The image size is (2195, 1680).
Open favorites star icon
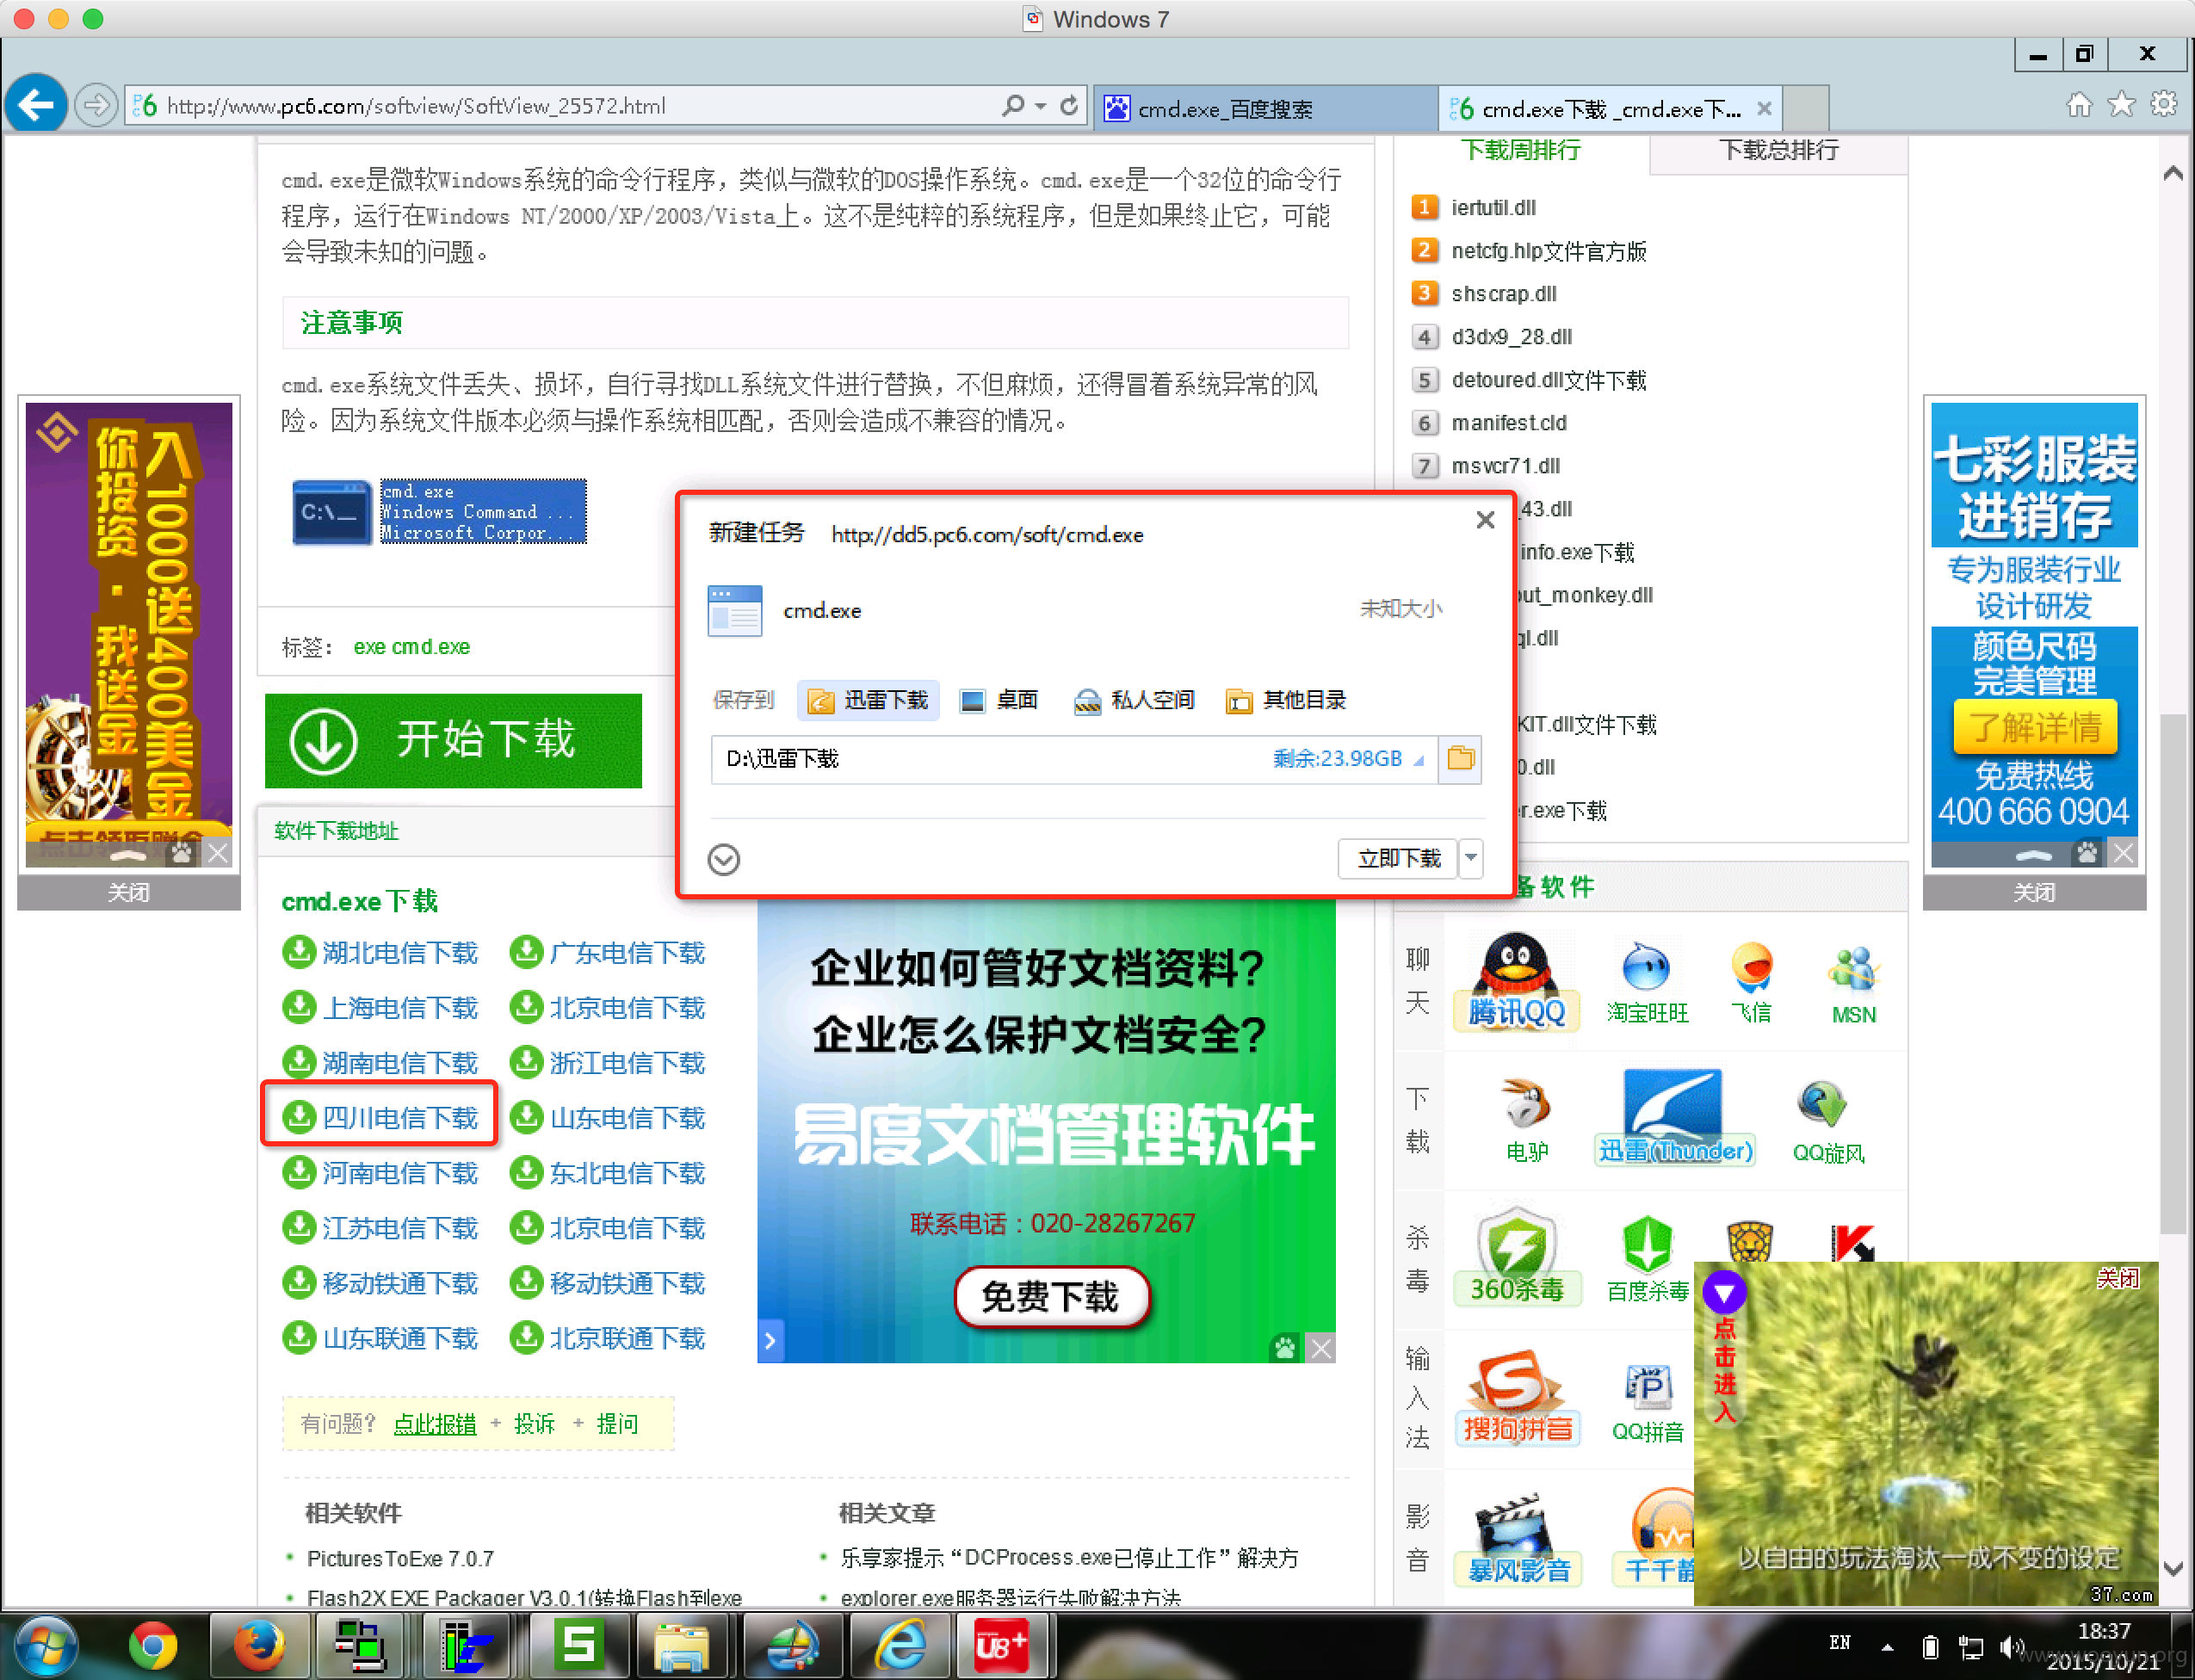pyautogui.click(x=2122, y=105)
